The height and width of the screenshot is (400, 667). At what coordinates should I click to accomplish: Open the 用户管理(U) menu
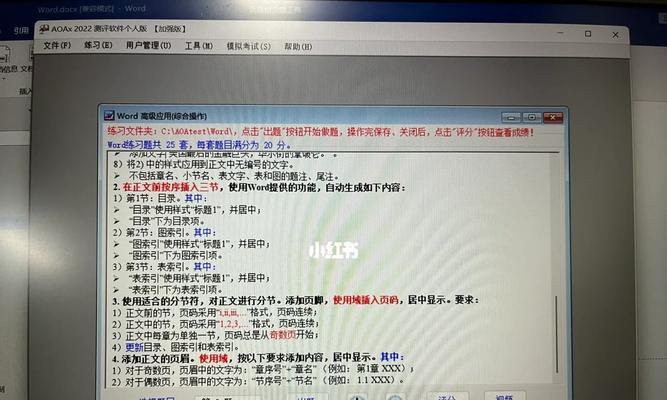click(x=148, y=46)
